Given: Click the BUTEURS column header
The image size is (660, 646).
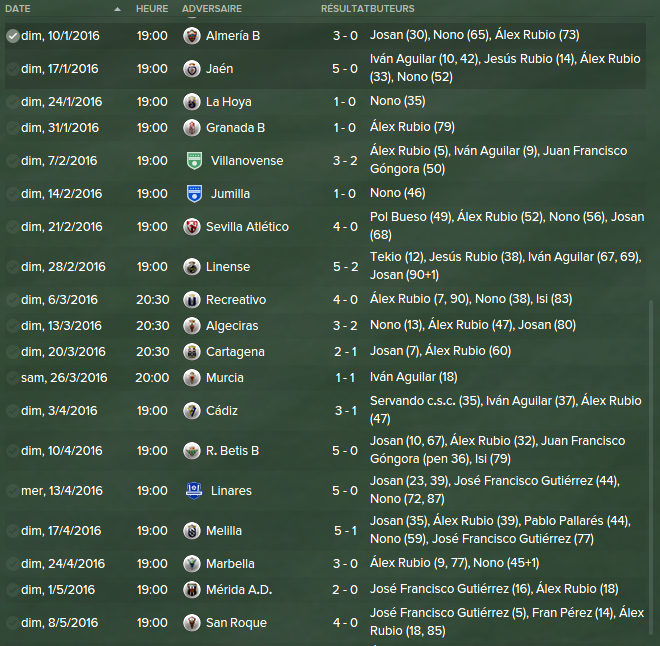Looking at the screenshot, I should point(394,9).
